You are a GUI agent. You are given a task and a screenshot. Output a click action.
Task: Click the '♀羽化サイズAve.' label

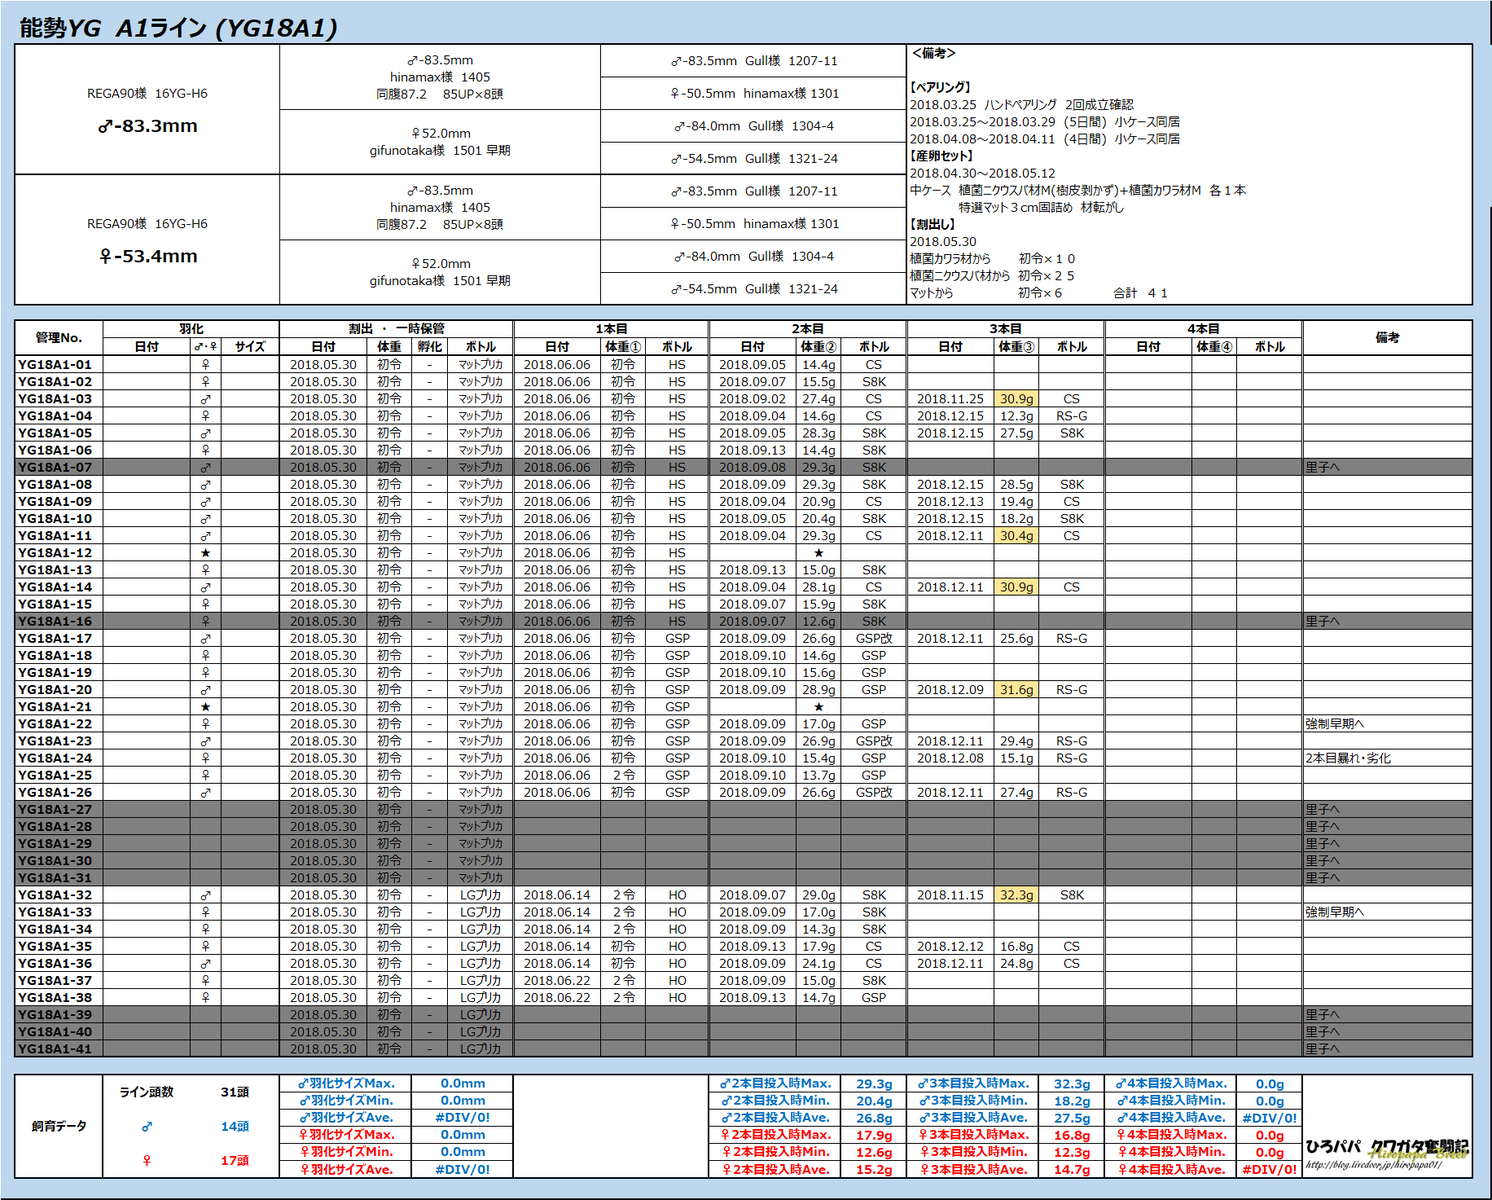pos(346,1169)
